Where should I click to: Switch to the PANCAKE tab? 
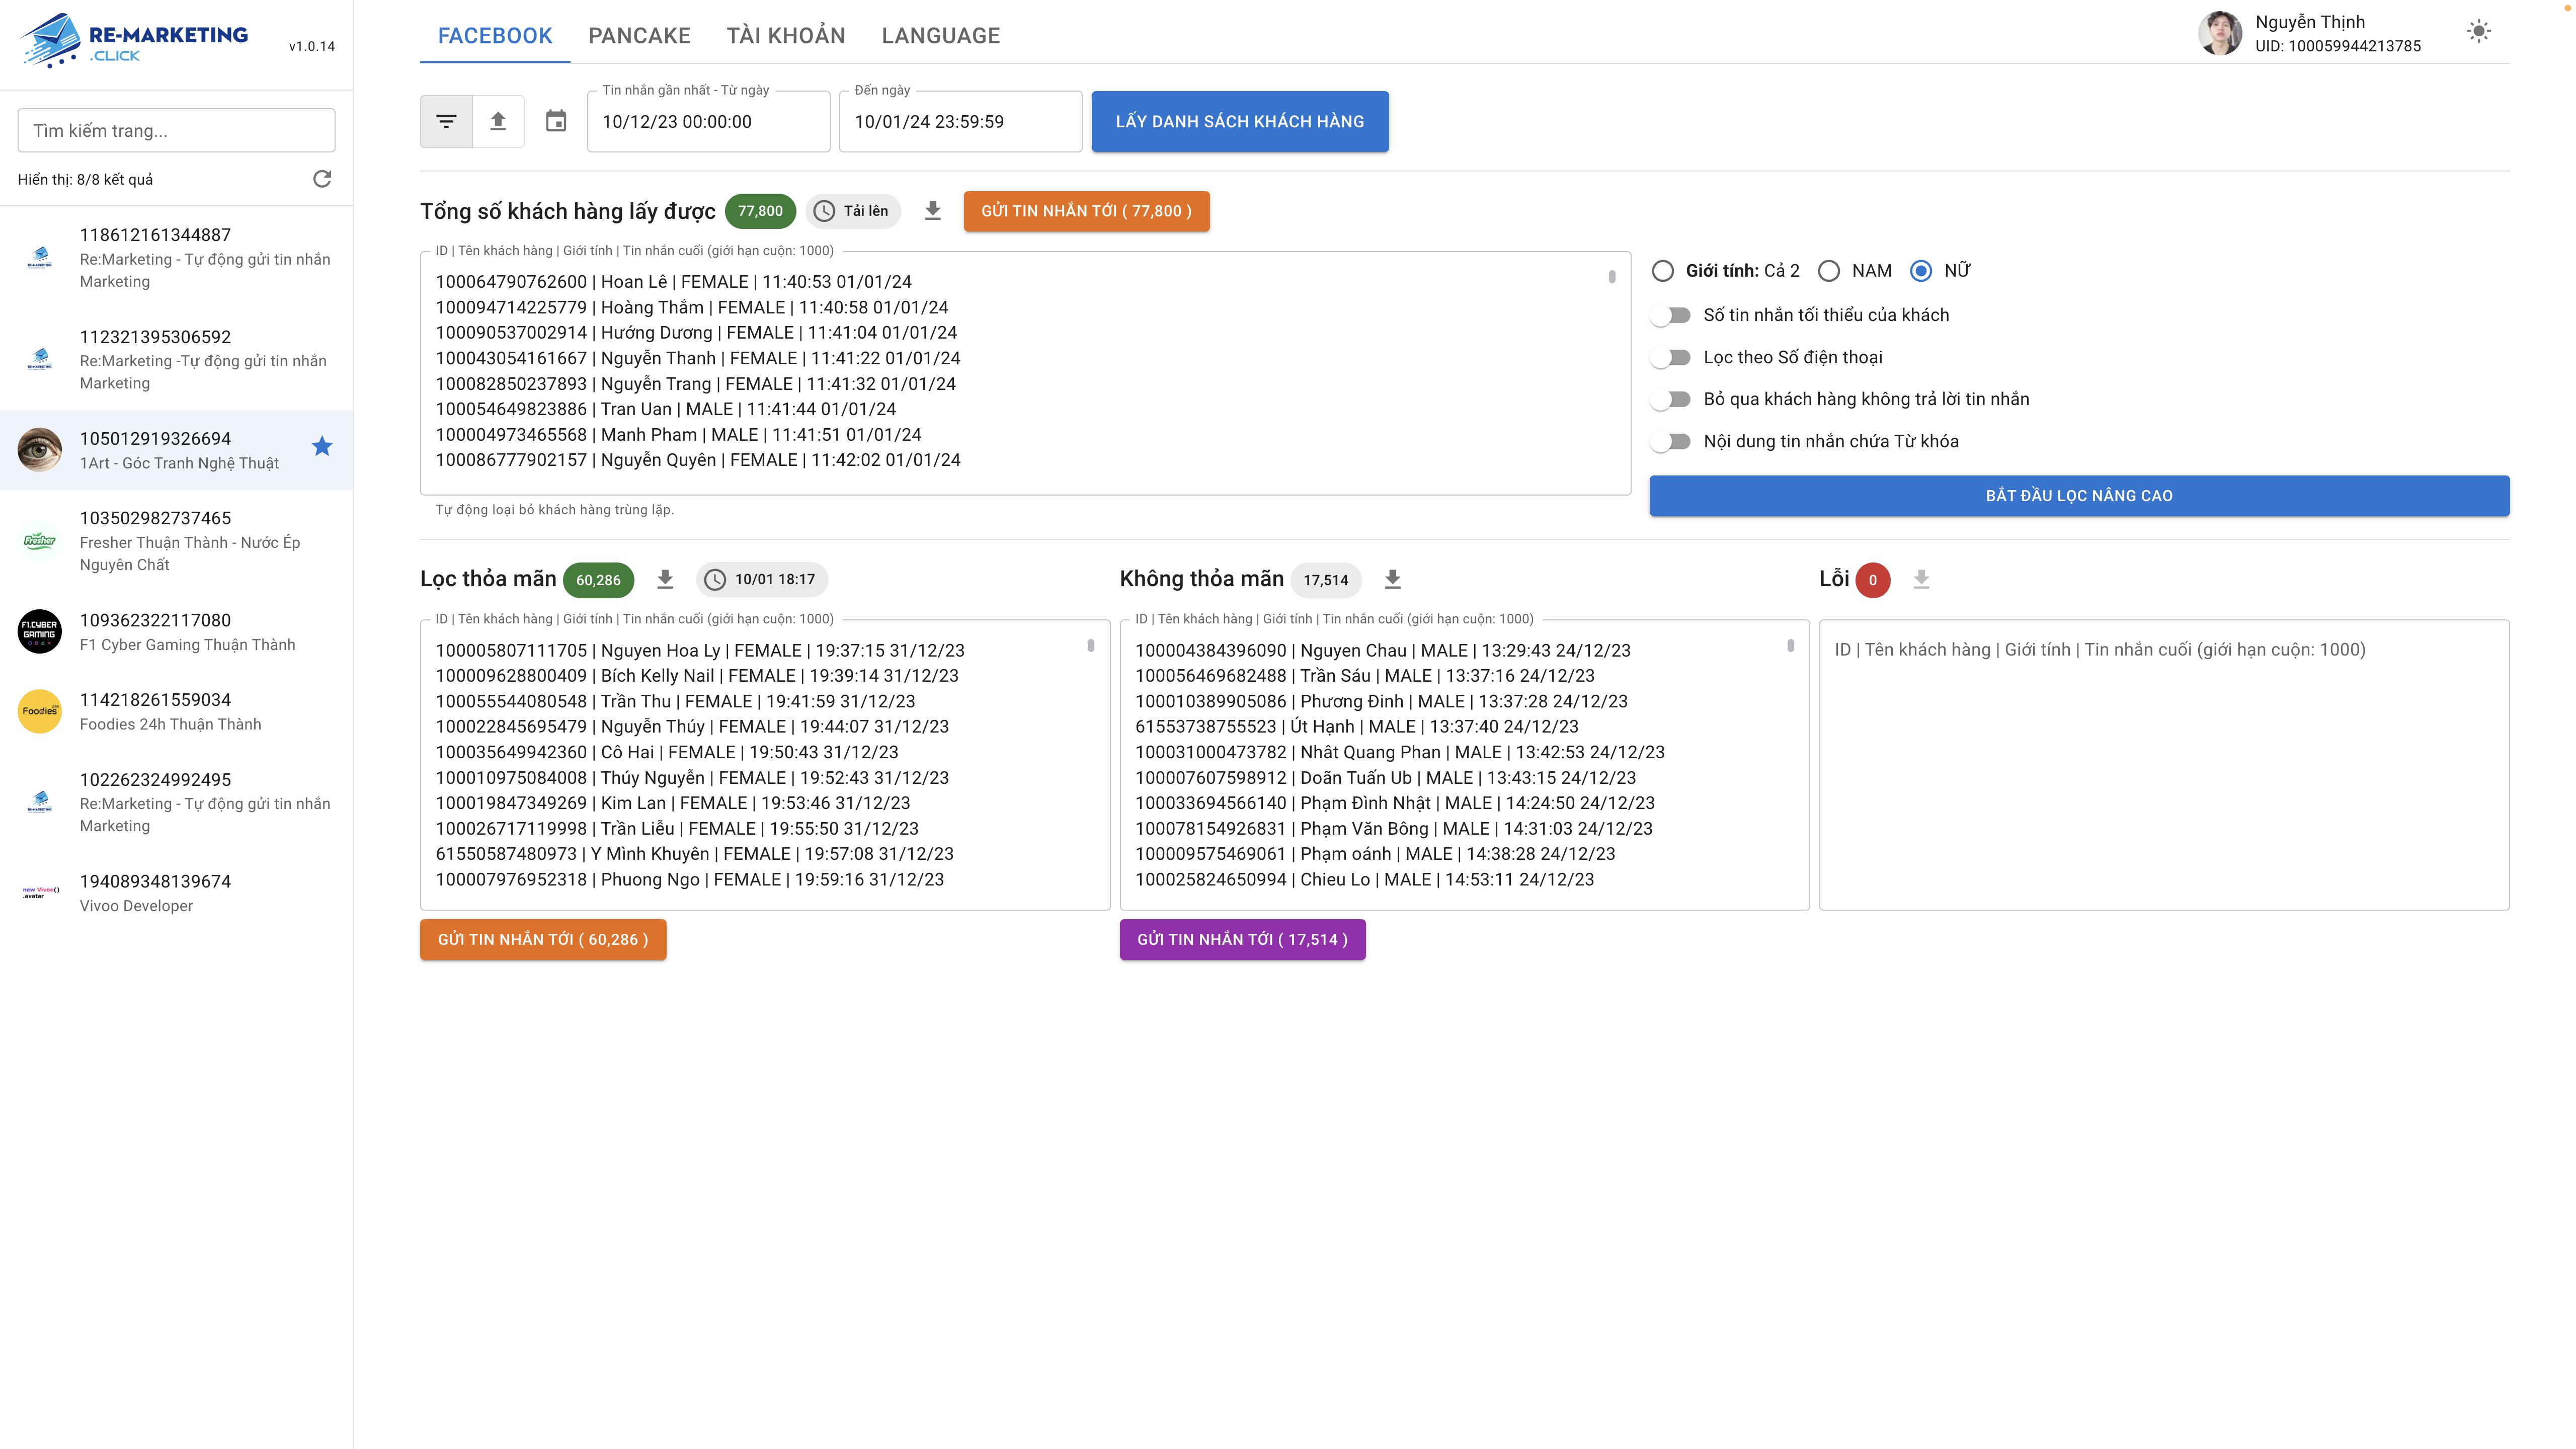coord(639,36)
